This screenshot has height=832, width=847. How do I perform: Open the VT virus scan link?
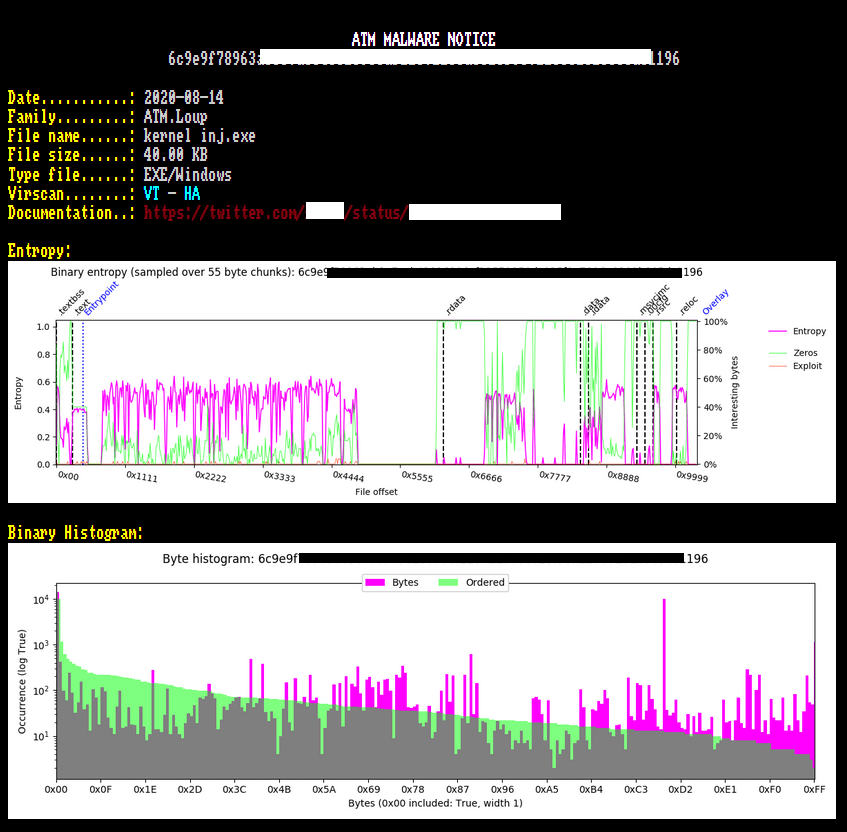click(154, 194)
